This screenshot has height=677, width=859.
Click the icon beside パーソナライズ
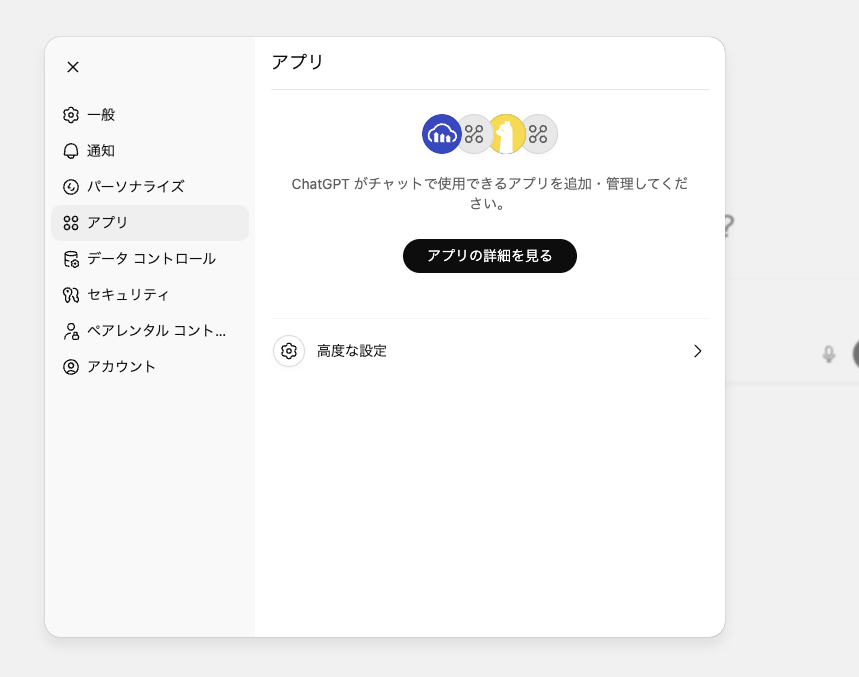pos(71,187)
